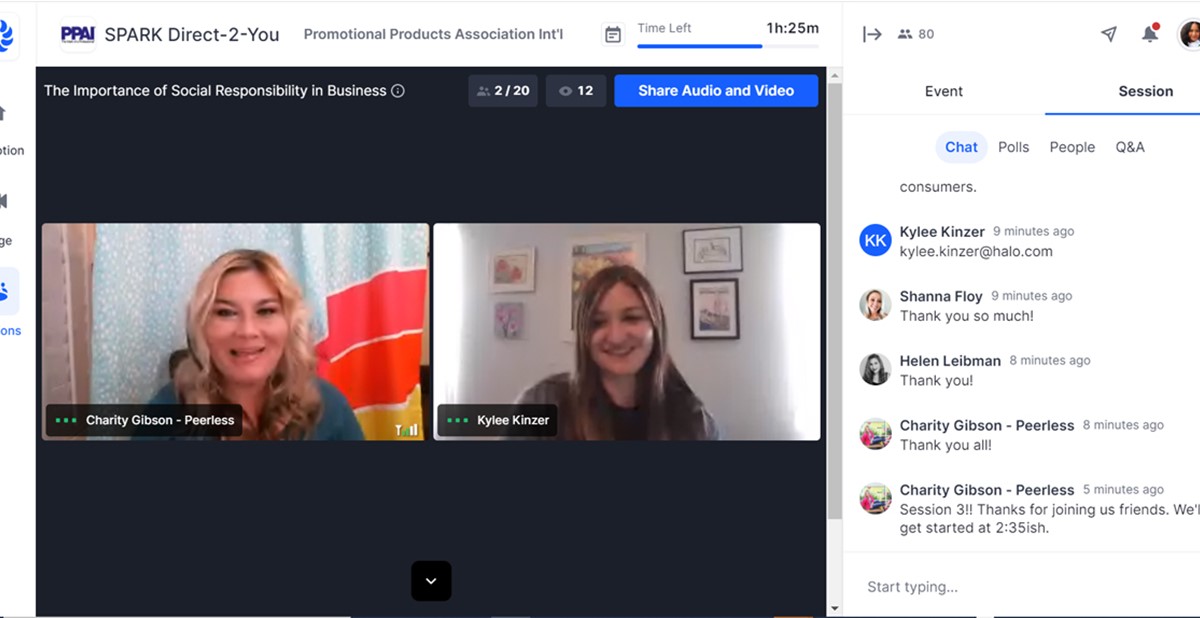Click the 2/20 participants on-screen badge

pos(503,91)
